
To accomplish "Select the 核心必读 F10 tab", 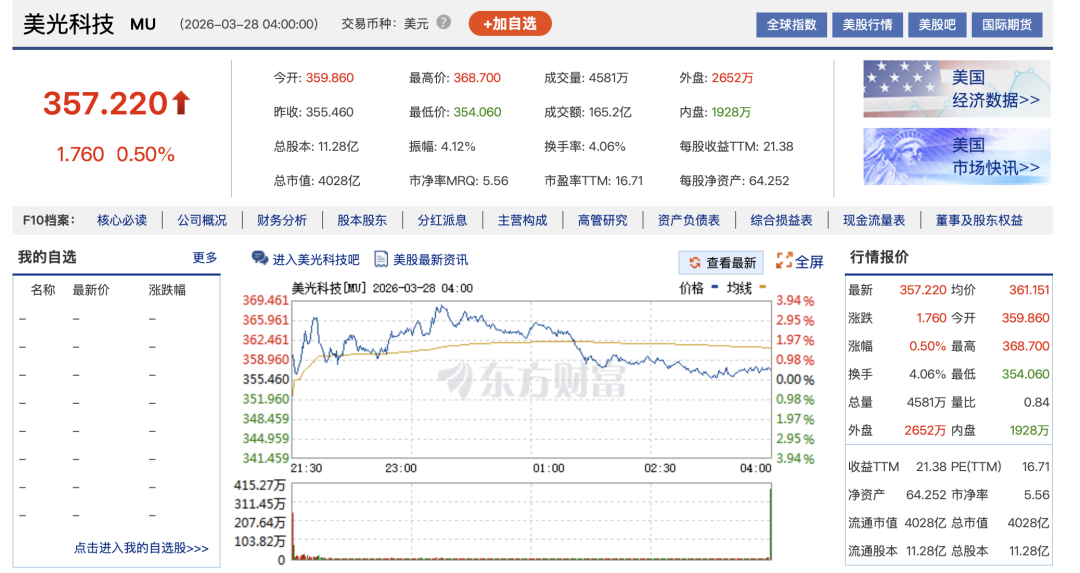I will [x=122, y=220].
